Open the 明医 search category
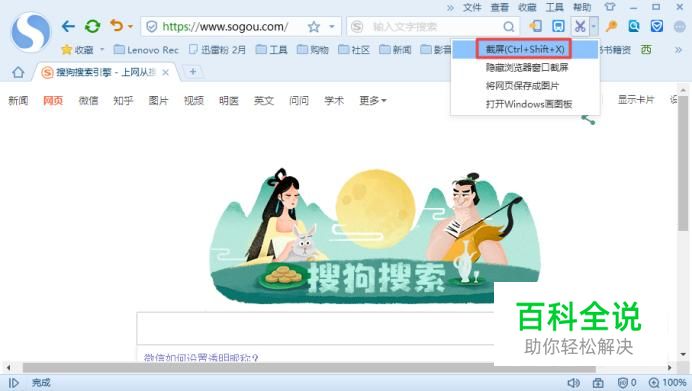Image resolution: width=692 pixels, height=391 pixels. 229,101
